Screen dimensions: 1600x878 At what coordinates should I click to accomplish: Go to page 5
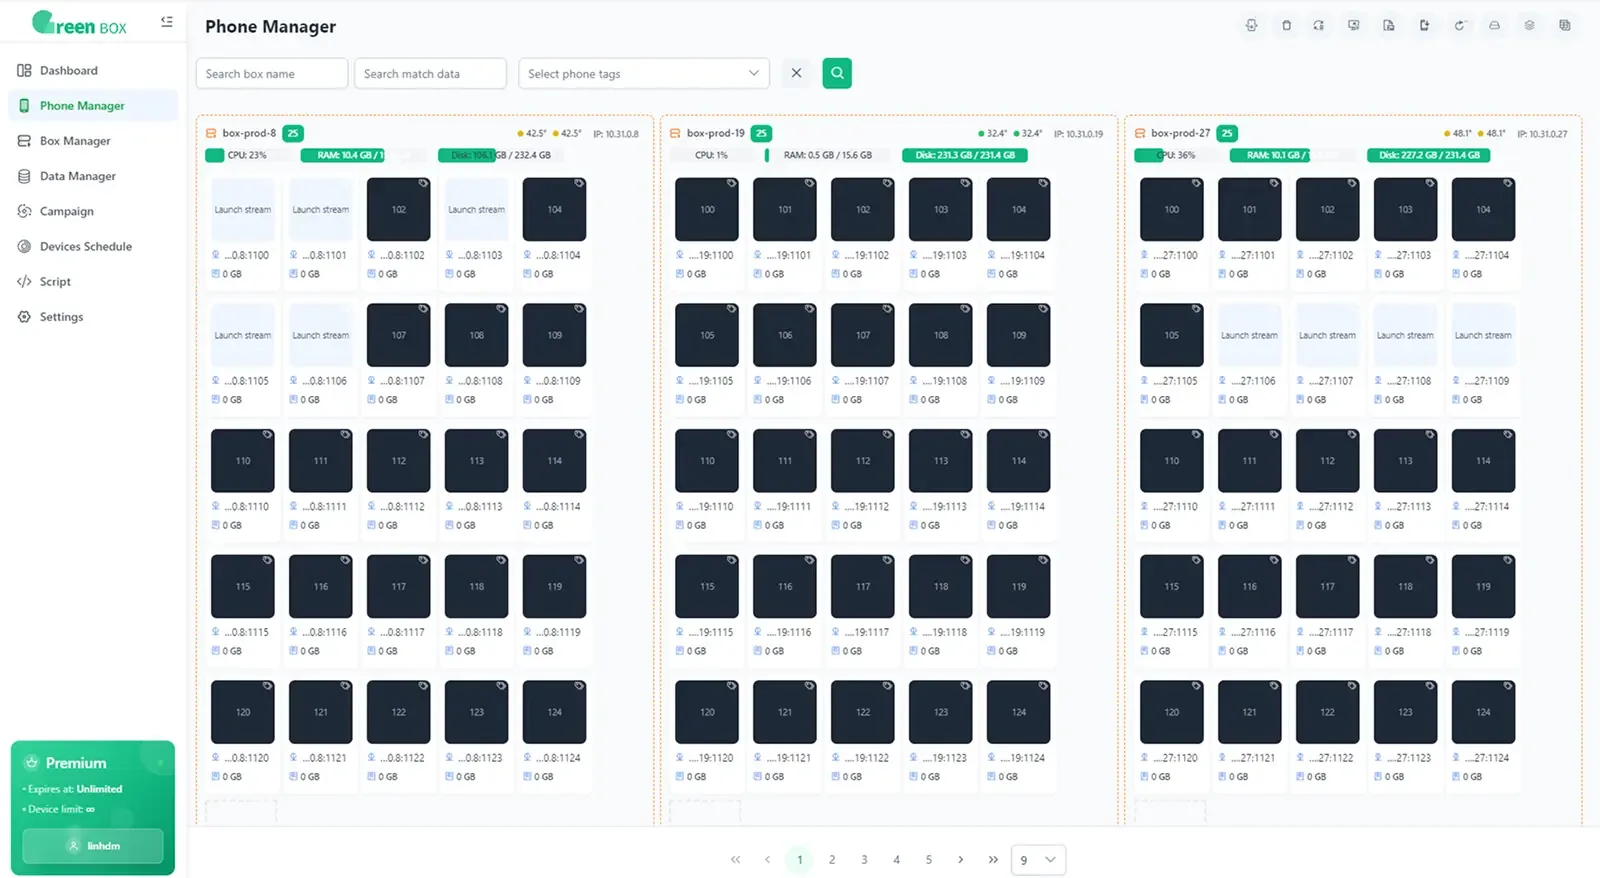click(x=929, y=860)
